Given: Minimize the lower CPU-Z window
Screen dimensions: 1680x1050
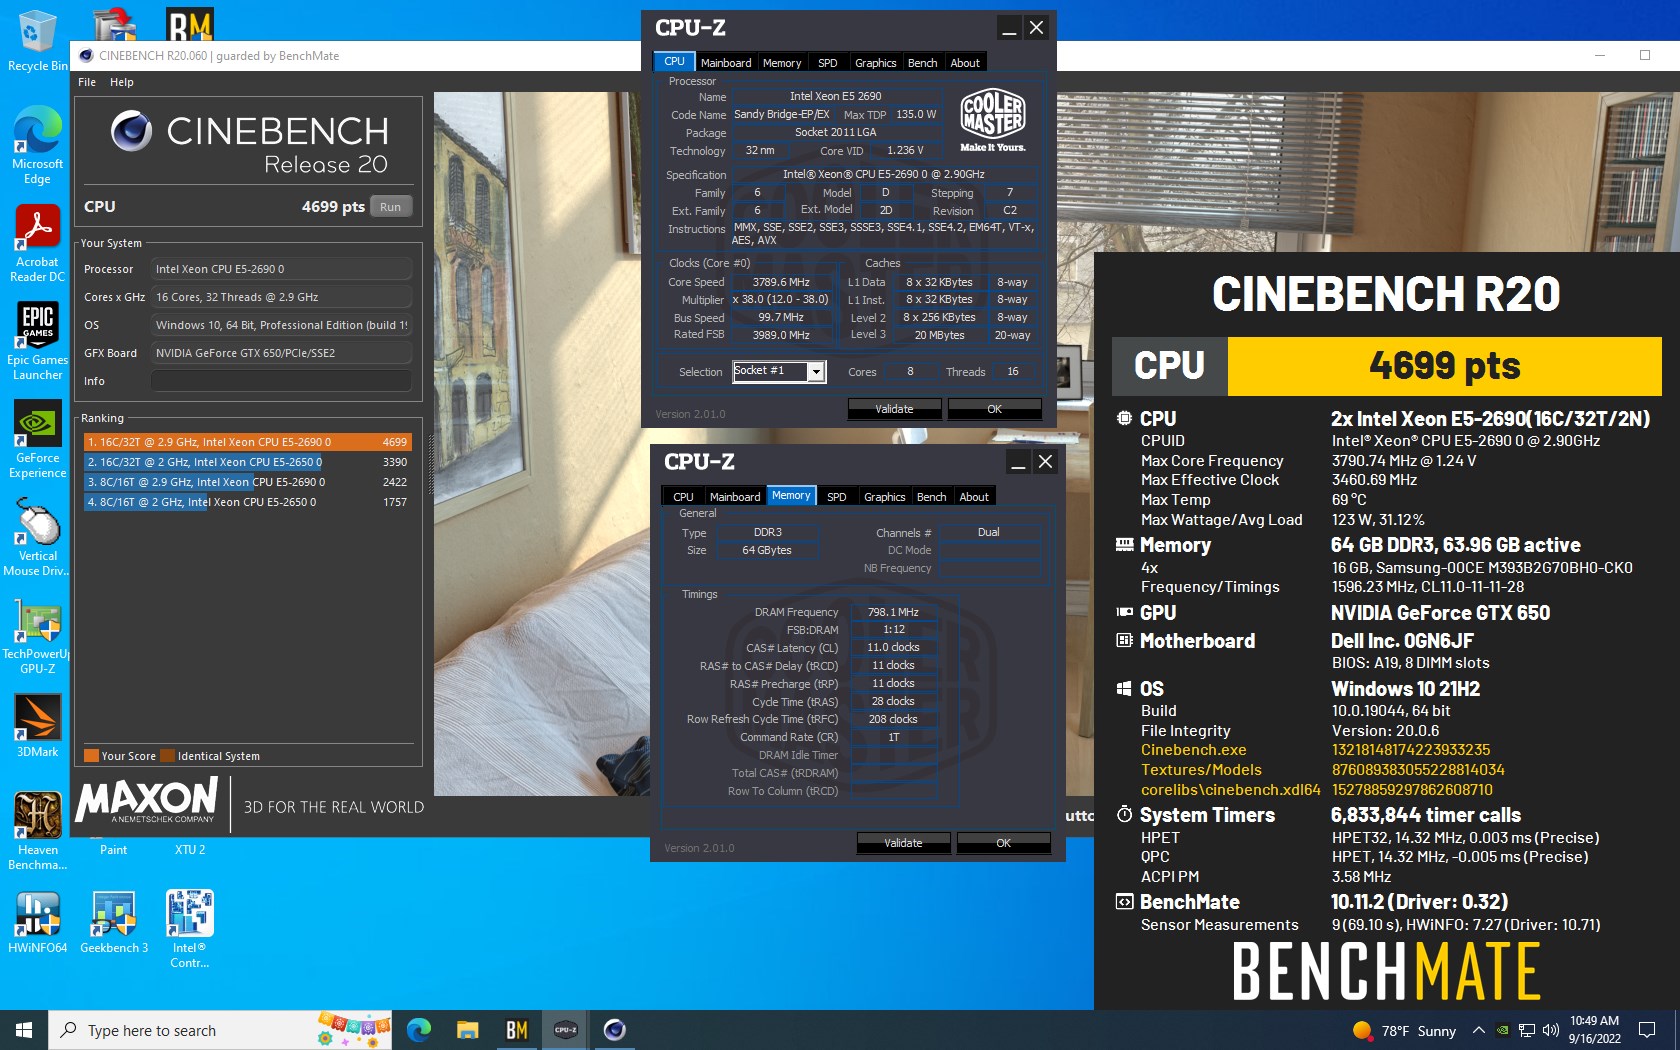Looking at the screenshot, I should [1018, 462].
